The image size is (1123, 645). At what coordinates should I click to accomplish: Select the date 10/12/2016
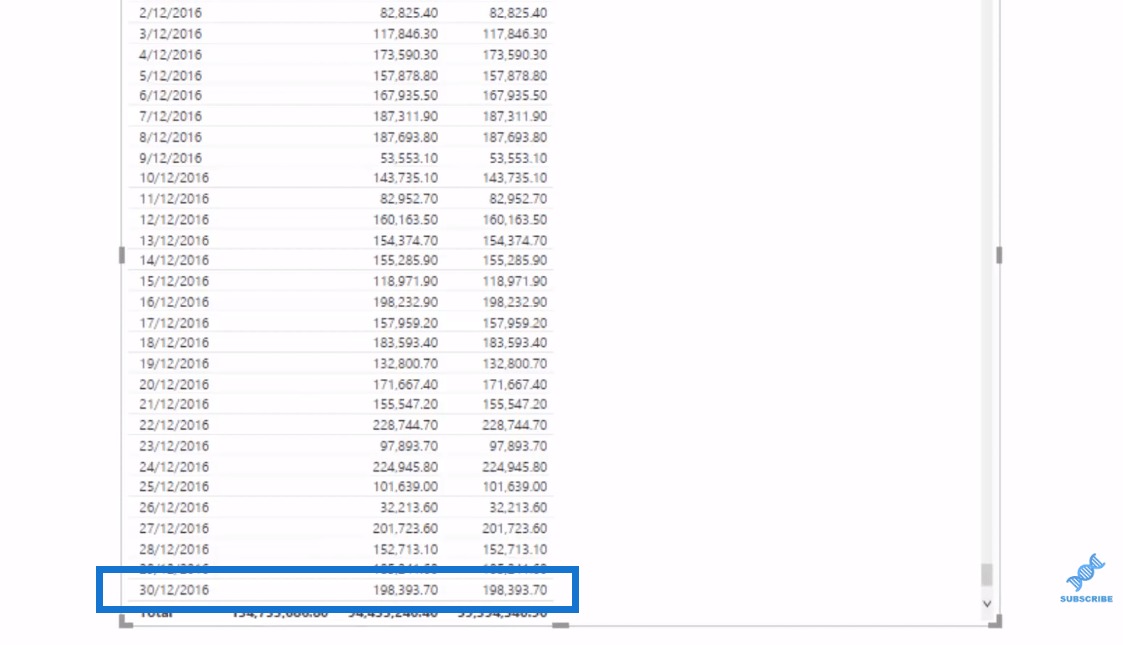pos(174,178)
